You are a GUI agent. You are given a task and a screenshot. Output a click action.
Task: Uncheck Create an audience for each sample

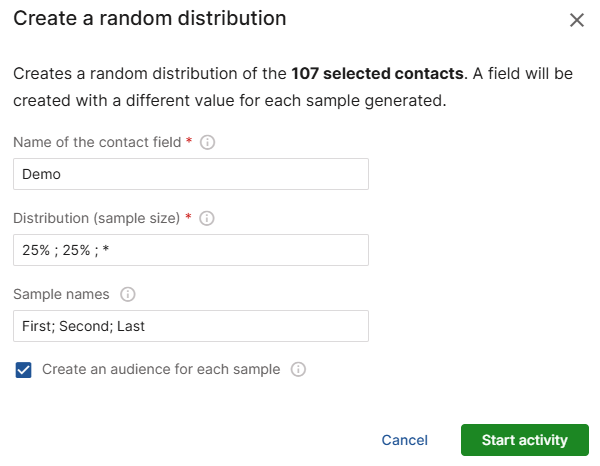23,370
